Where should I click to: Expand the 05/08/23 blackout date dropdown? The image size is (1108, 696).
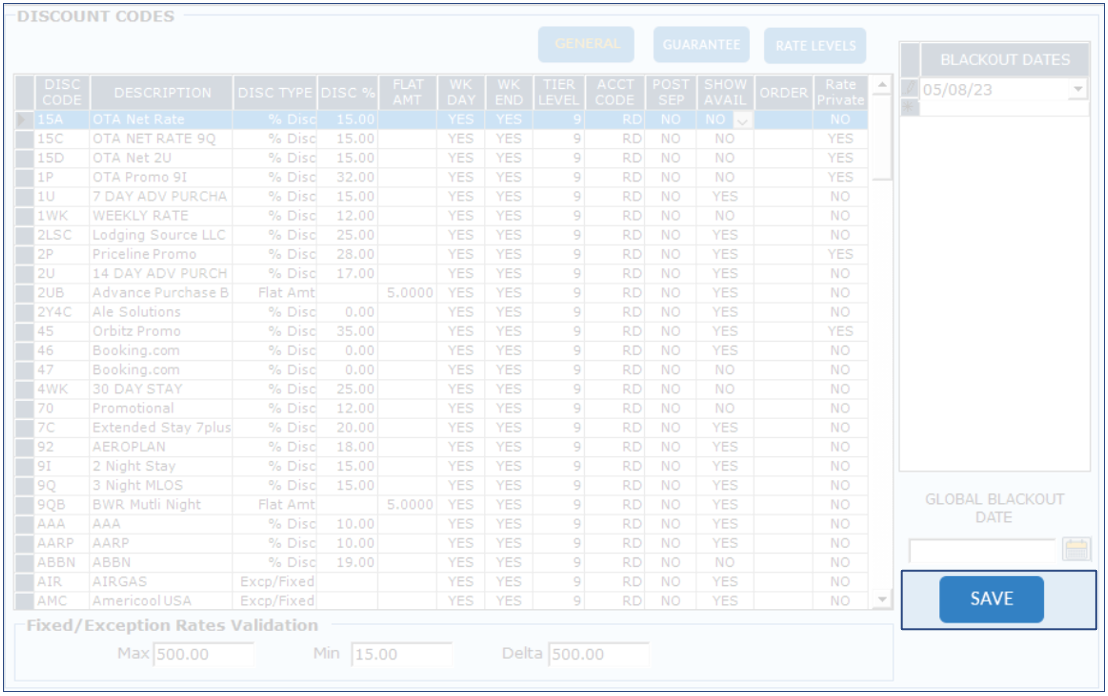pos(1077,89)
